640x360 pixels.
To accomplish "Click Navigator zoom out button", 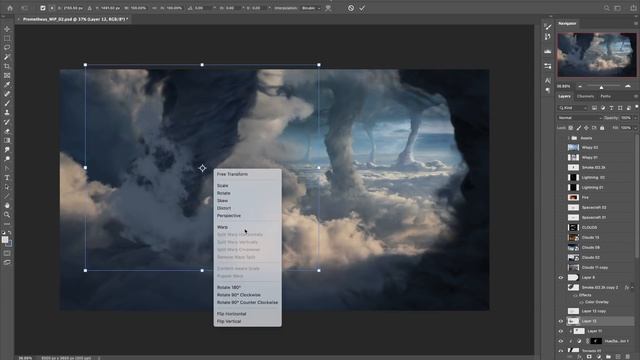I will tap(580, 86).
